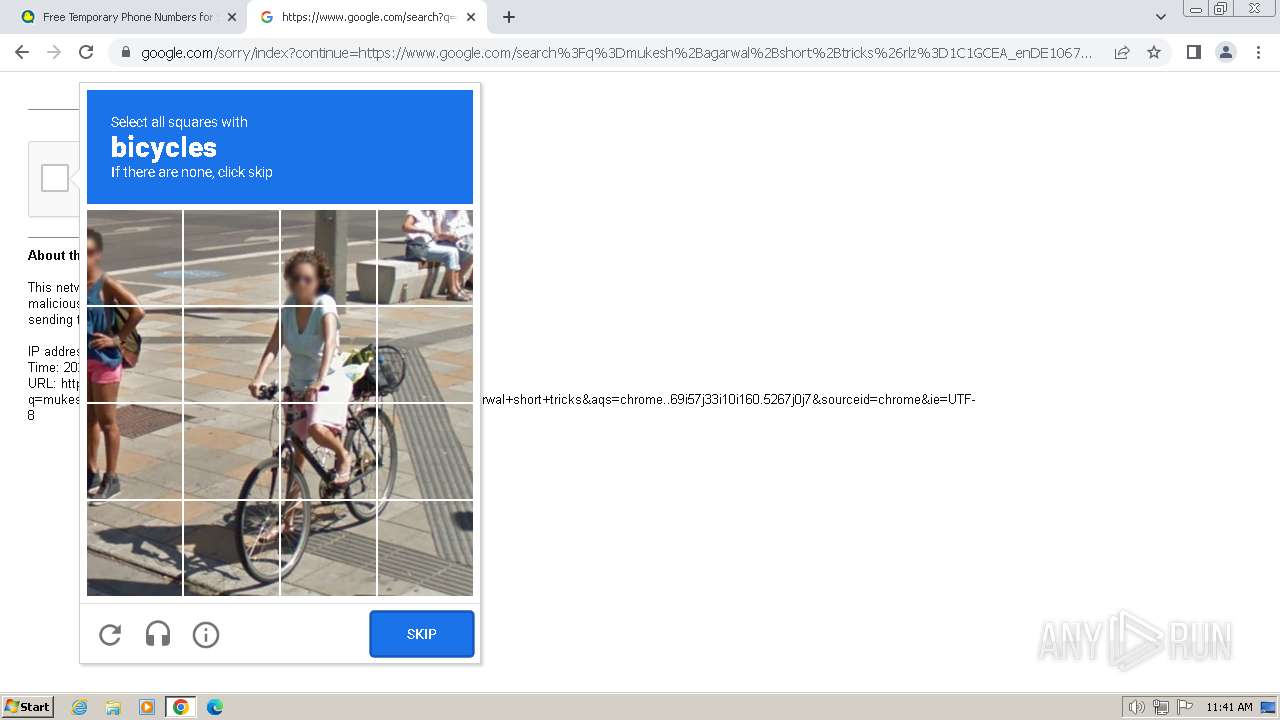Click the Chrome taskbar icon
This screenshot has width=1280, height=720.
(x=181, y=707)
